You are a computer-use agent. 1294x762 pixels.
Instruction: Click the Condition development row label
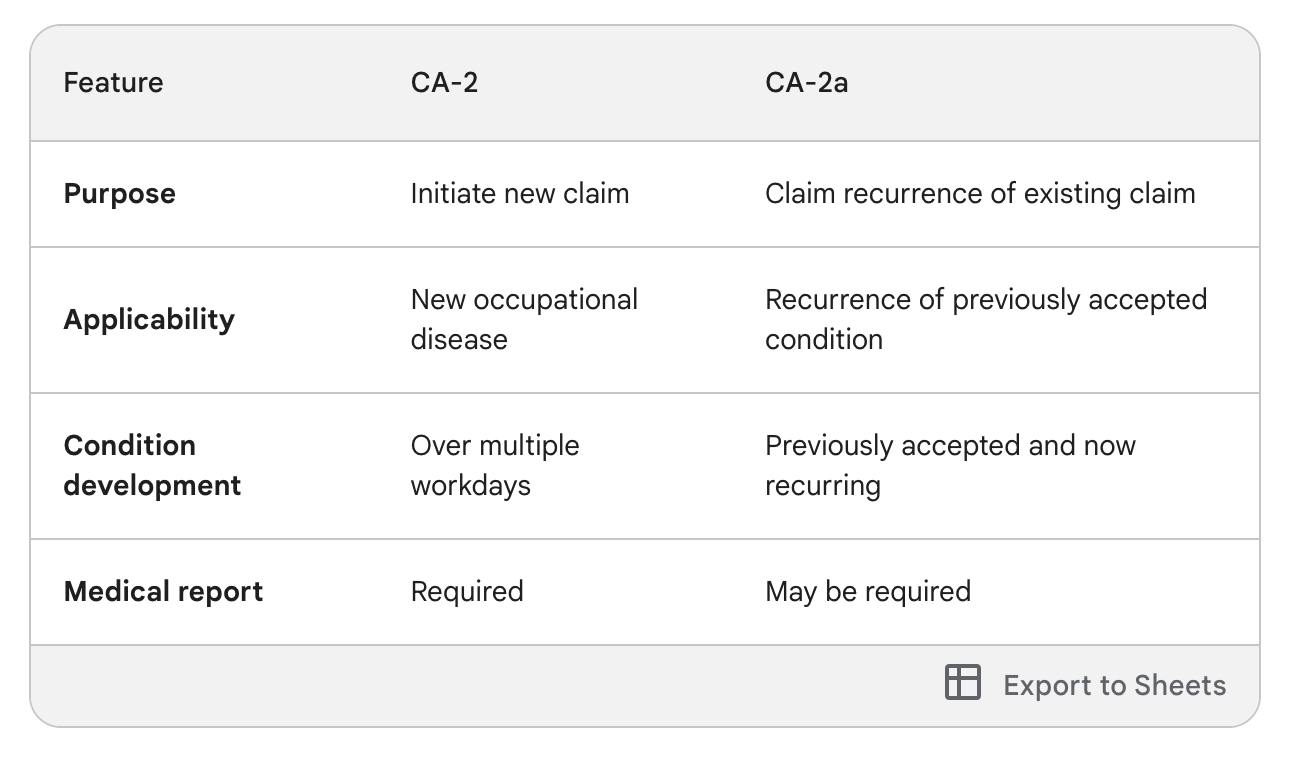coord(152,465)
